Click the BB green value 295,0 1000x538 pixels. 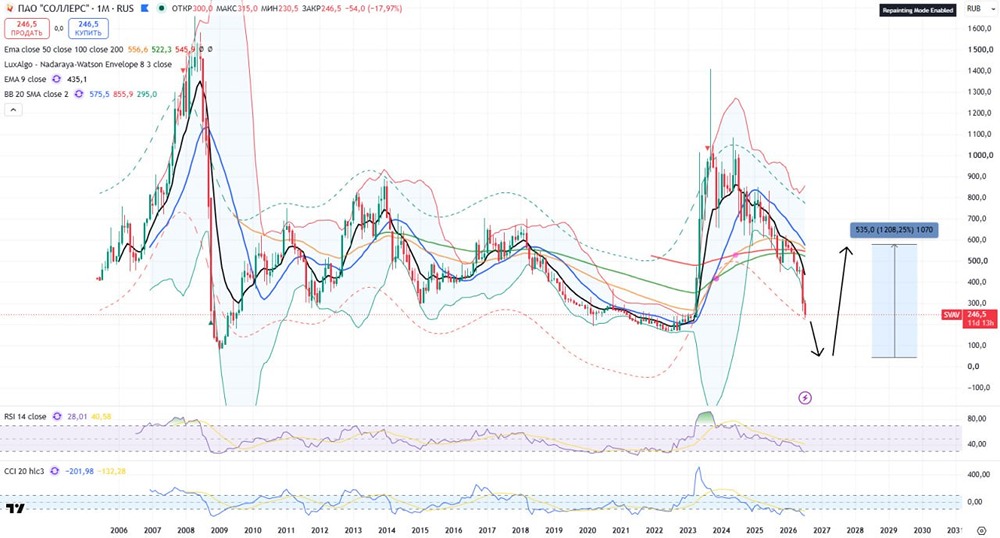pos(146,94)
